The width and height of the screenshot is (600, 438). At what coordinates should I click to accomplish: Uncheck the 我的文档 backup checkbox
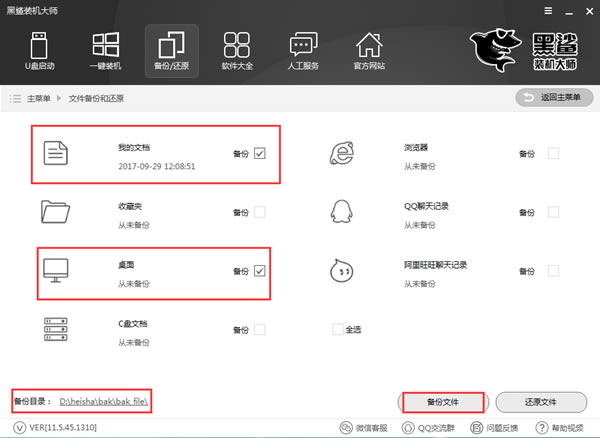259,153
